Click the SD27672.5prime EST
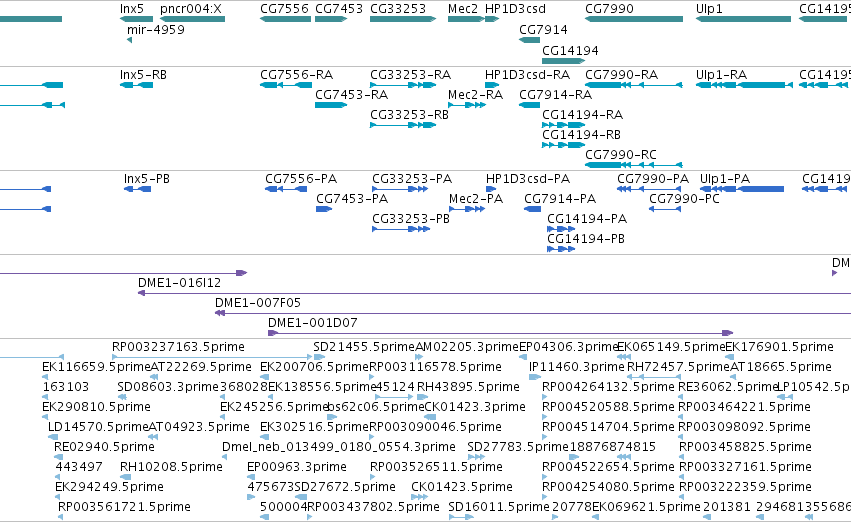This screenshot has width=851, height=522. click(x=301, y=498)
